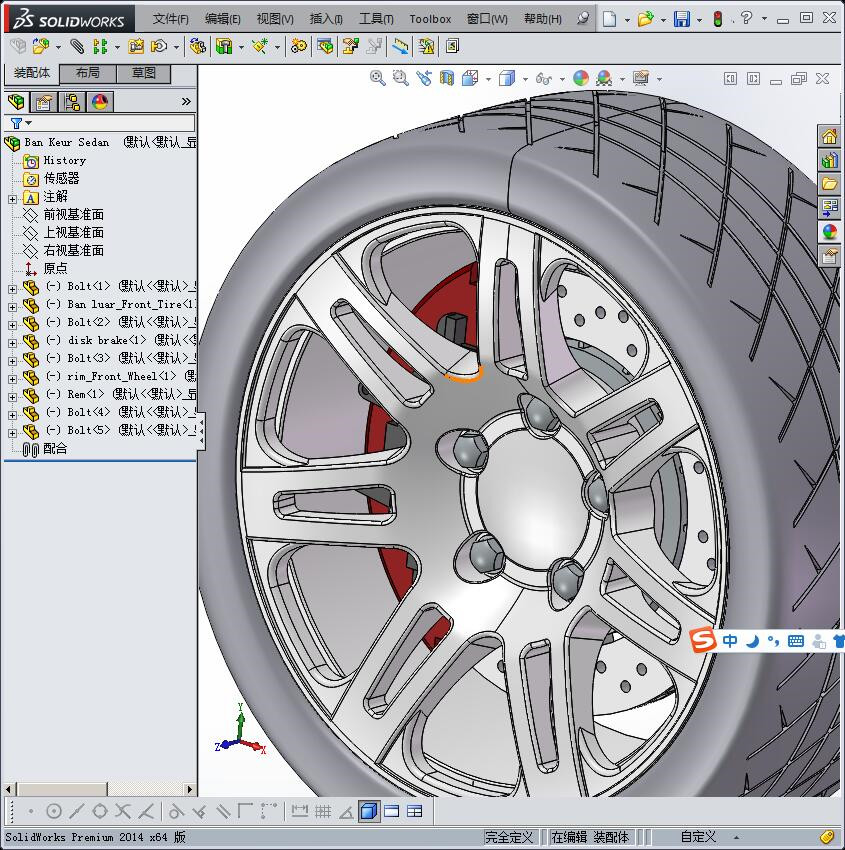Viewport: 845px width, 850px height.
Task: Click the Move Component icon
Action: click(159, 47)
